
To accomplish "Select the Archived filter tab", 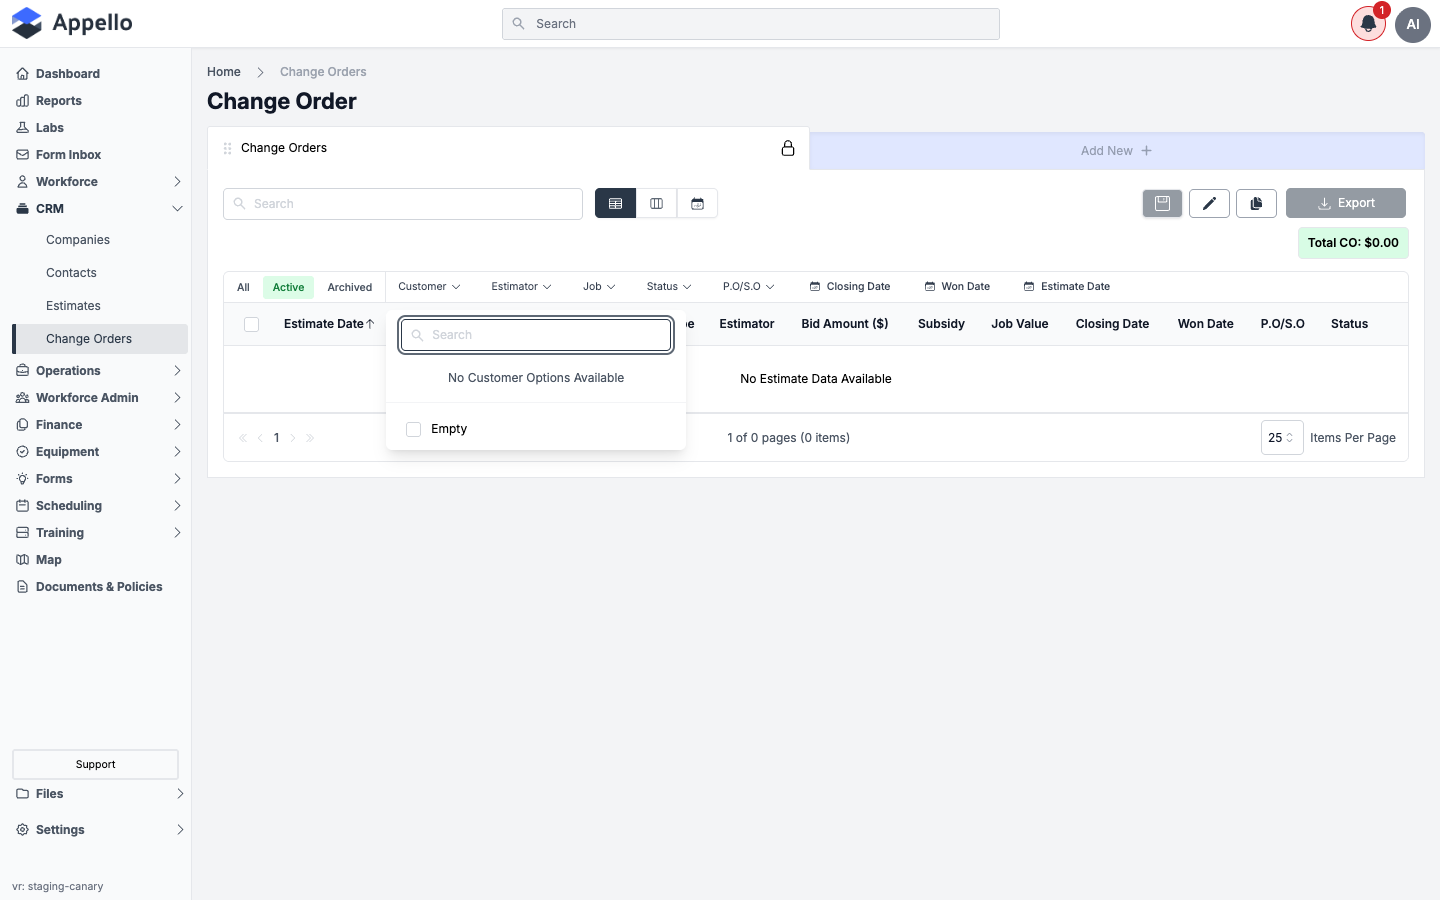I will point(350,288).
